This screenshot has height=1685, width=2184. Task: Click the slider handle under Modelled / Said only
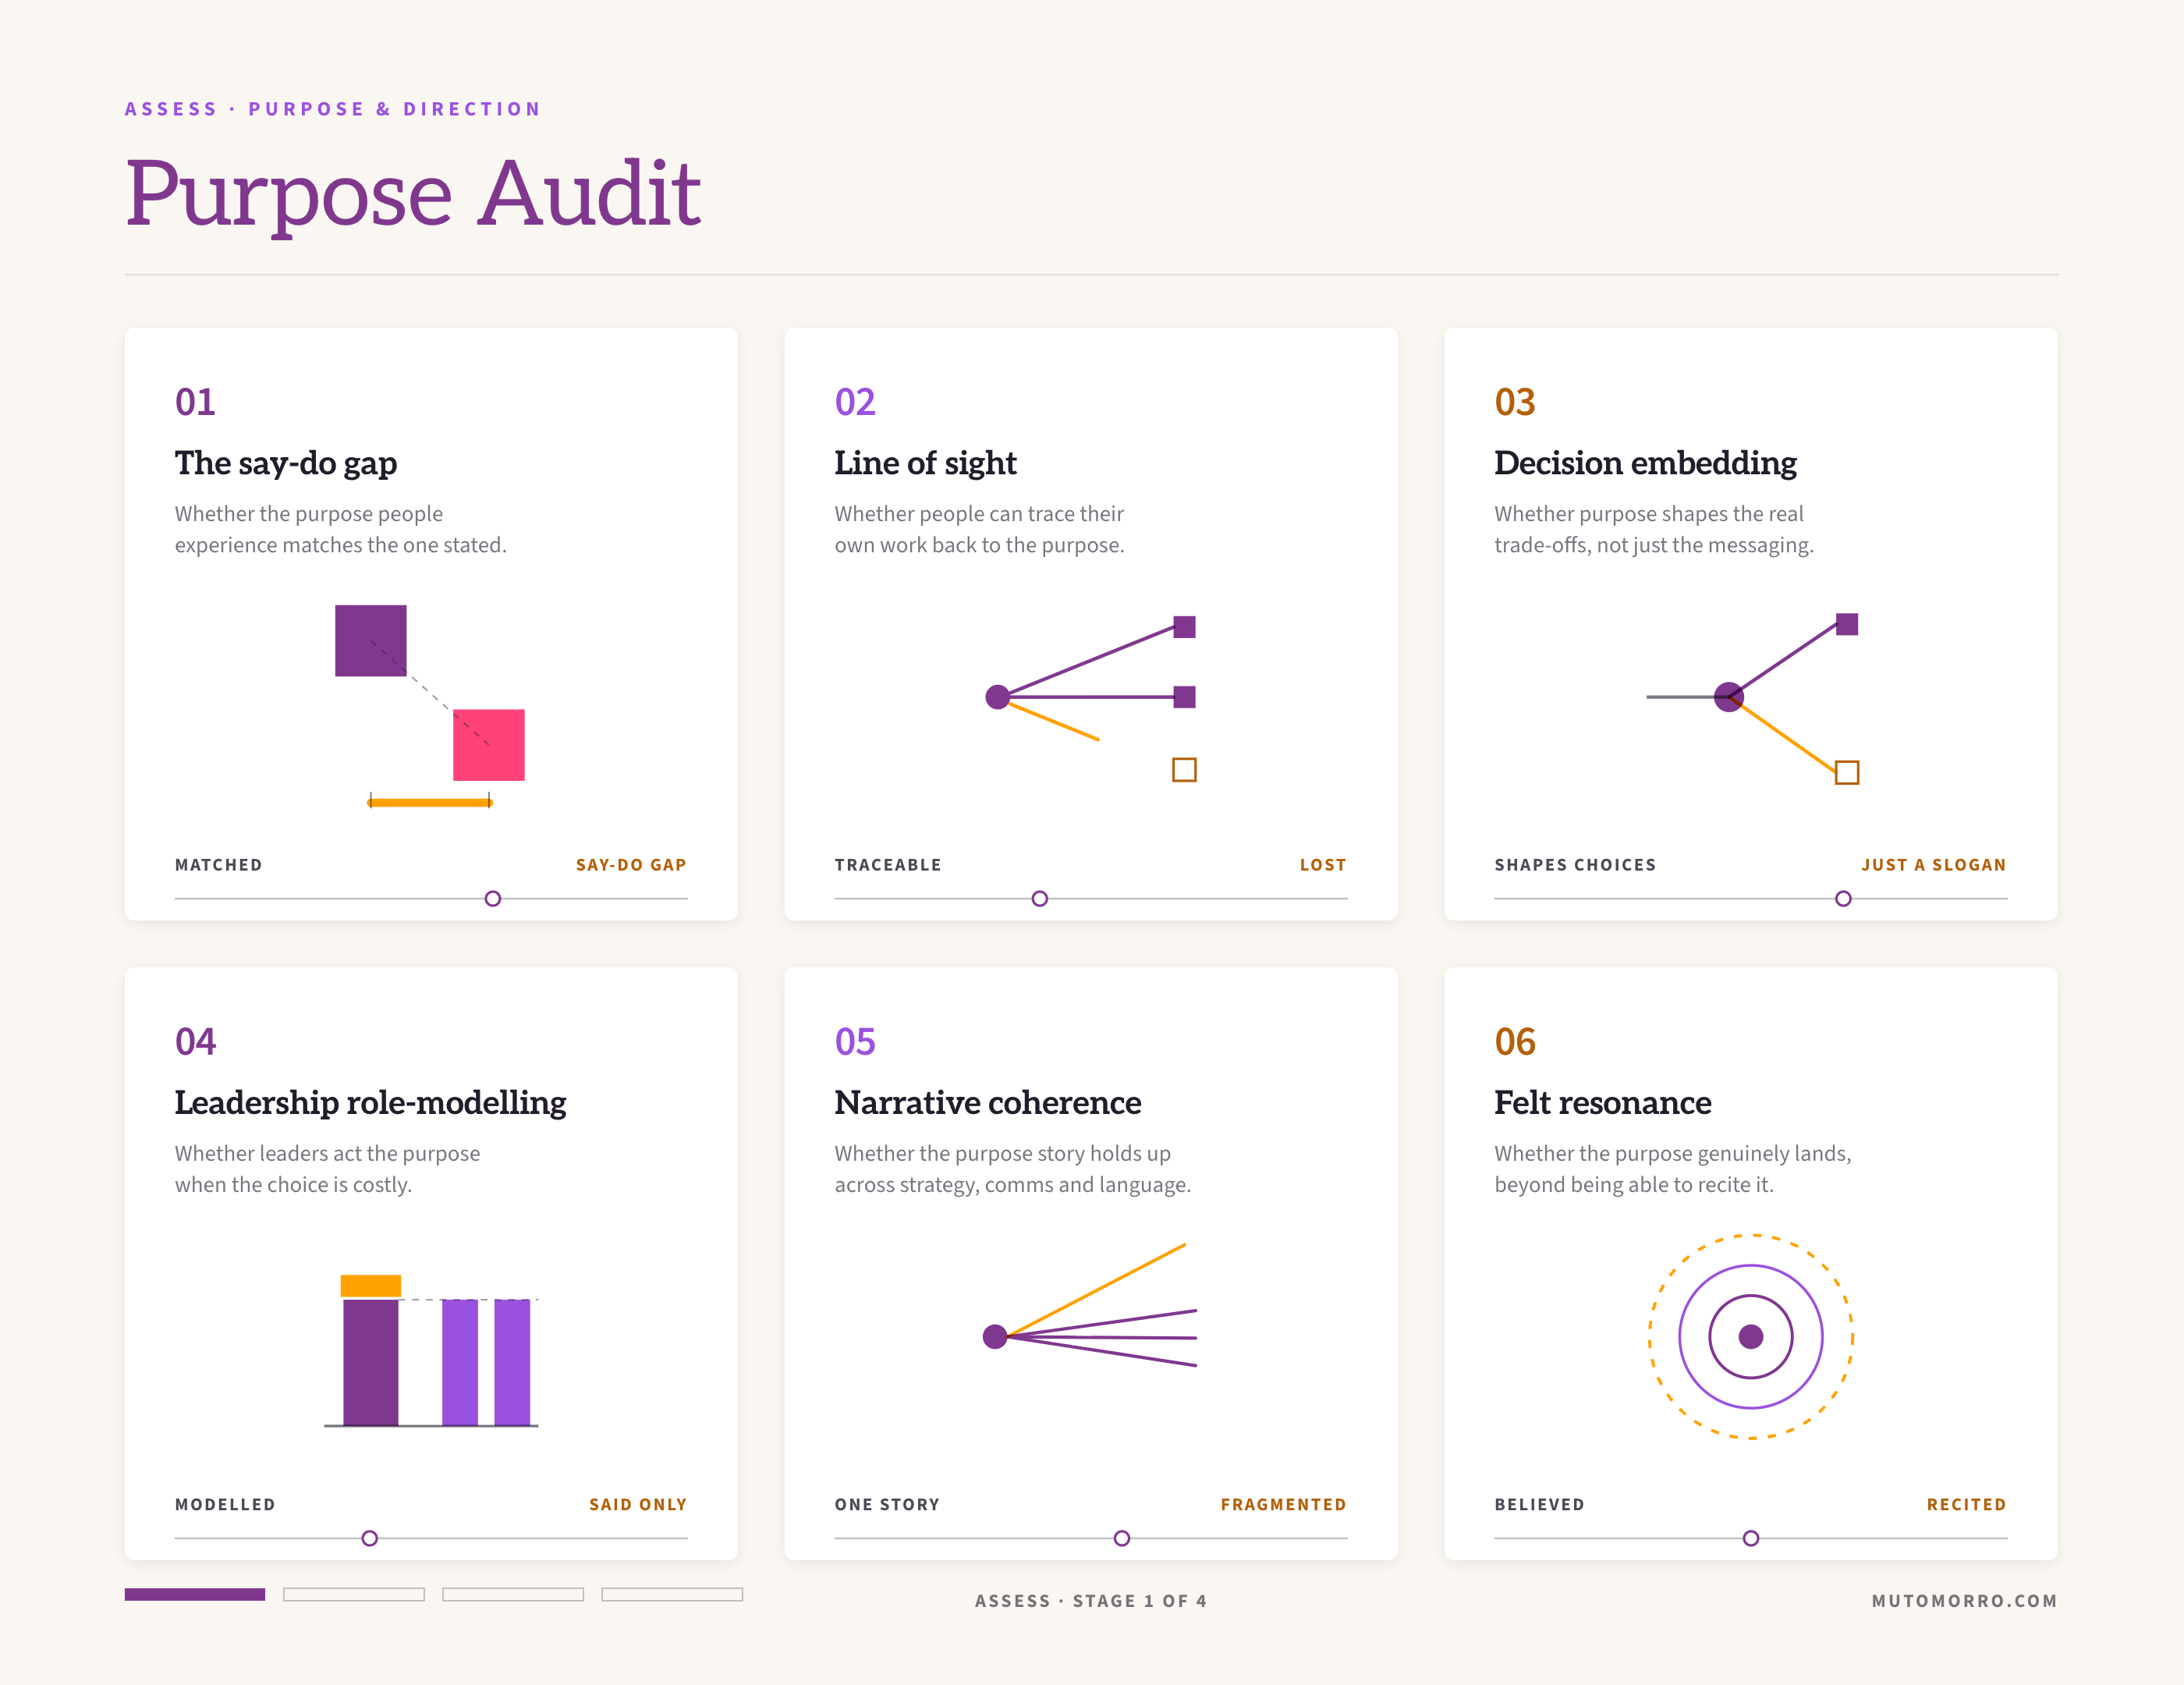pyautogui.click(x=370, y=1538)
